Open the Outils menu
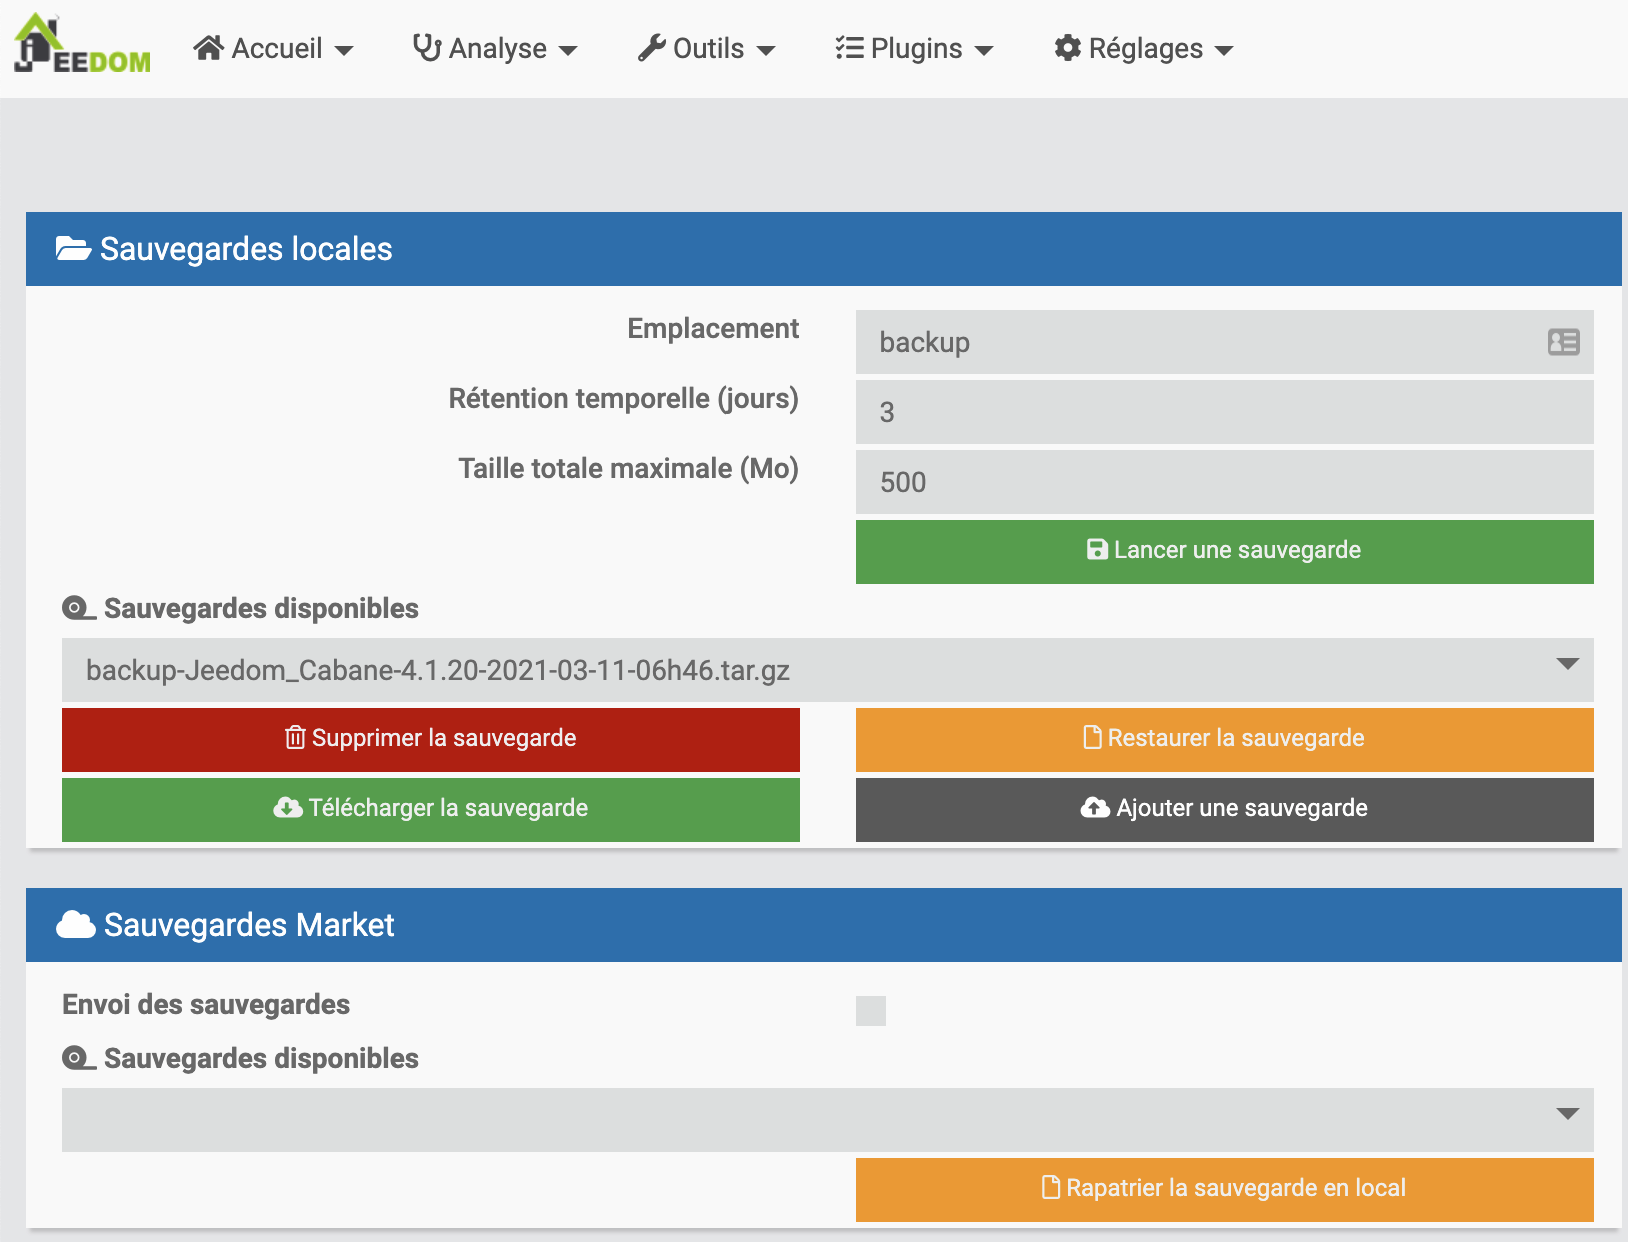The width and height of the screenshot is (1628, 1242). [x=706, y=48]
